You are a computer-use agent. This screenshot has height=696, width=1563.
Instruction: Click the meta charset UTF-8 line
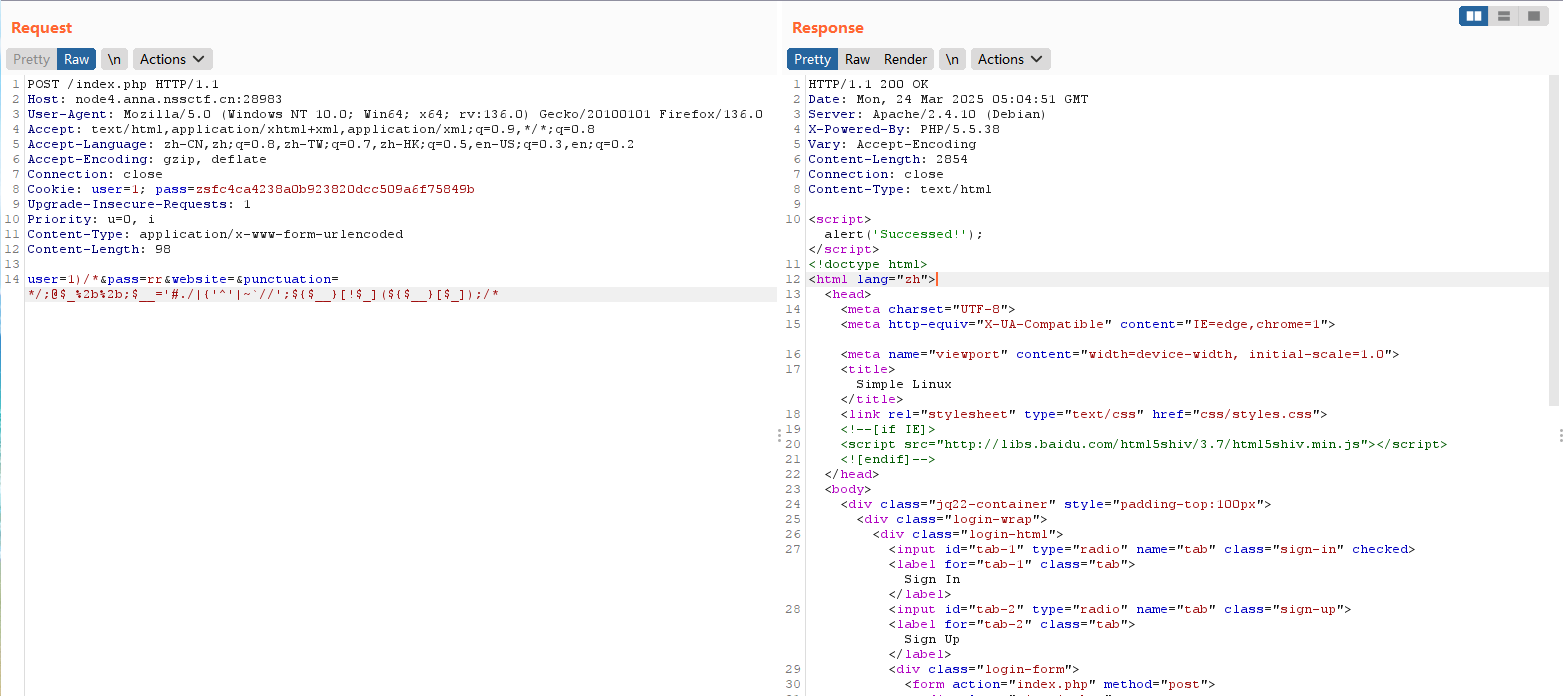(x=928, y=309)
